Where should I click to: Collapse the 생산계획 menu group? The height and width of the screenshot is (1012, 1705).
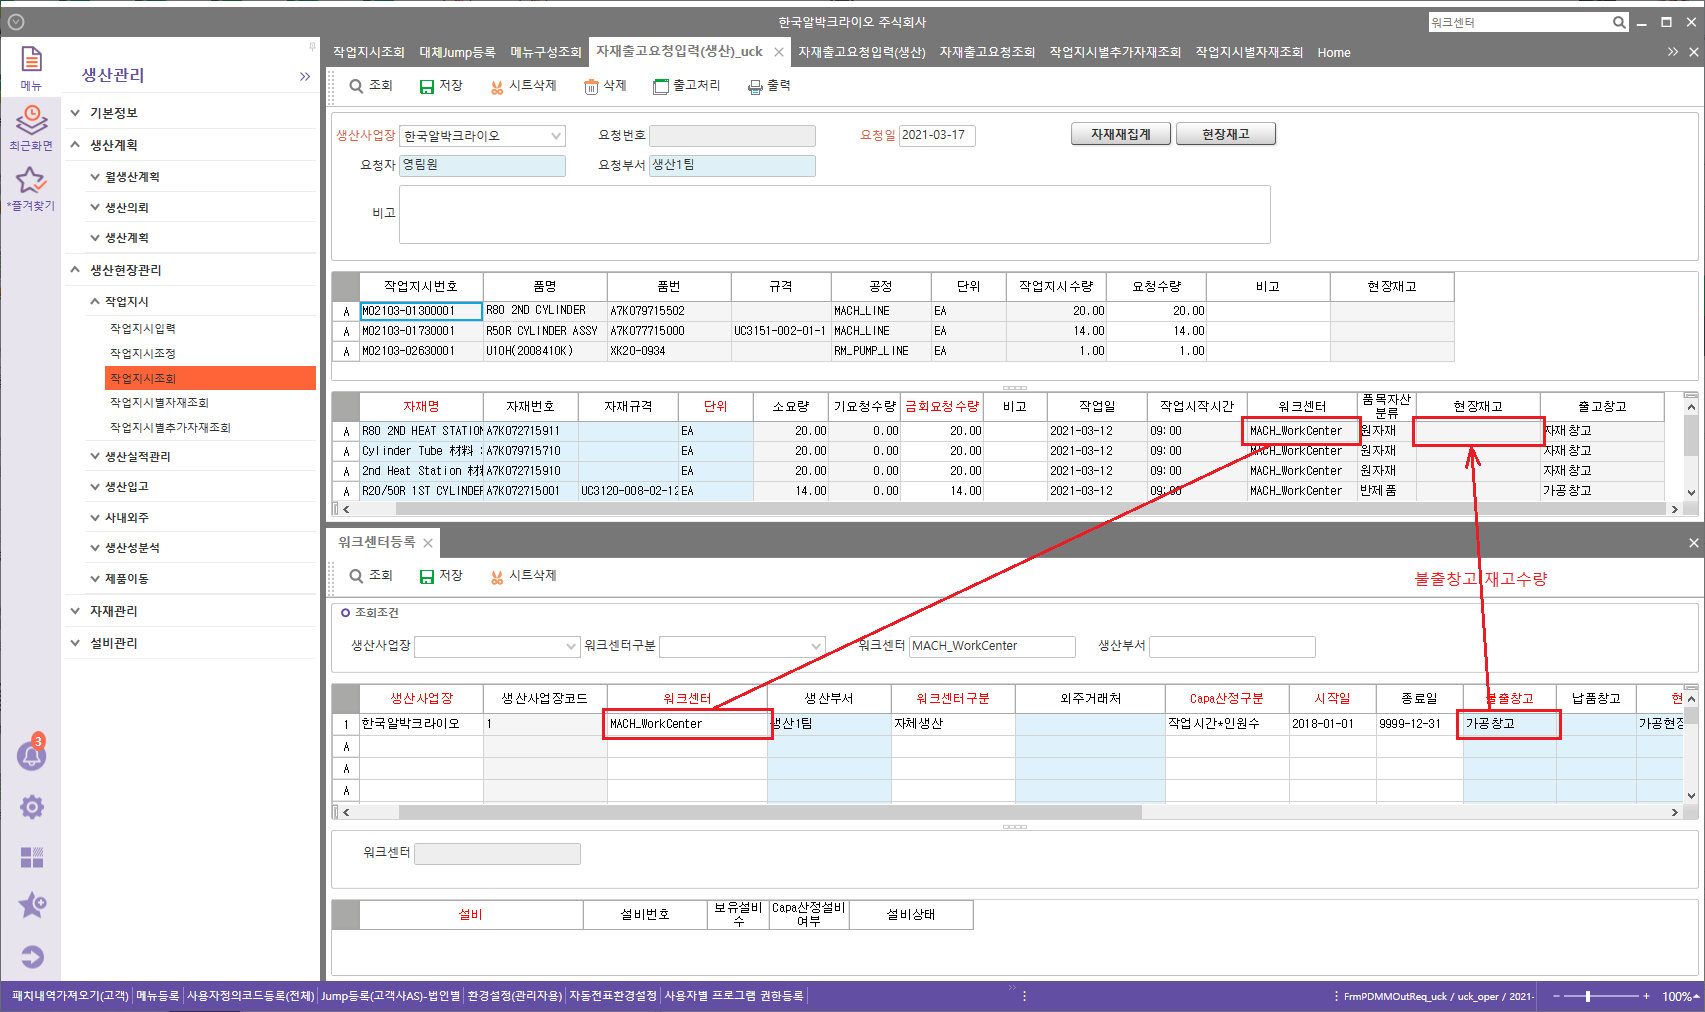pos(75,145)
